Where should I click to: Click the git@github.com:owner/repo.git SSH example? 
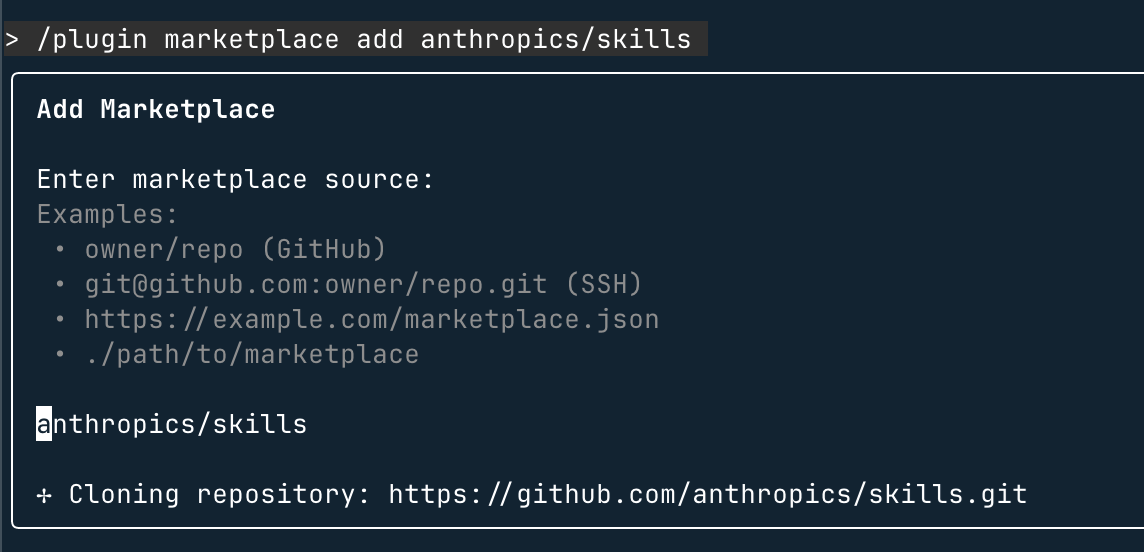click(x=363, y=284)
